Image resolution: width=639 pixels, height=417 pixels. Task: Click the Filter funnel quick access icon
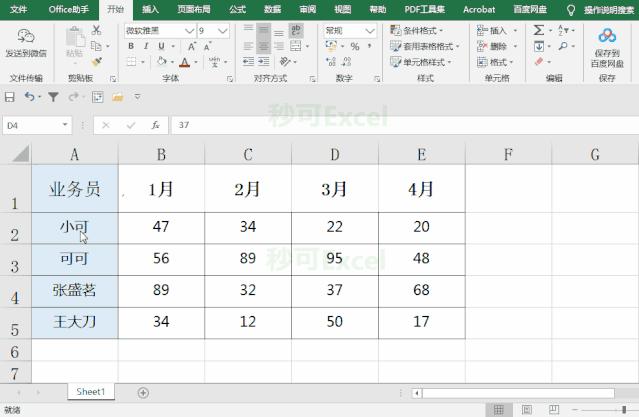click(x=53, y=97)
